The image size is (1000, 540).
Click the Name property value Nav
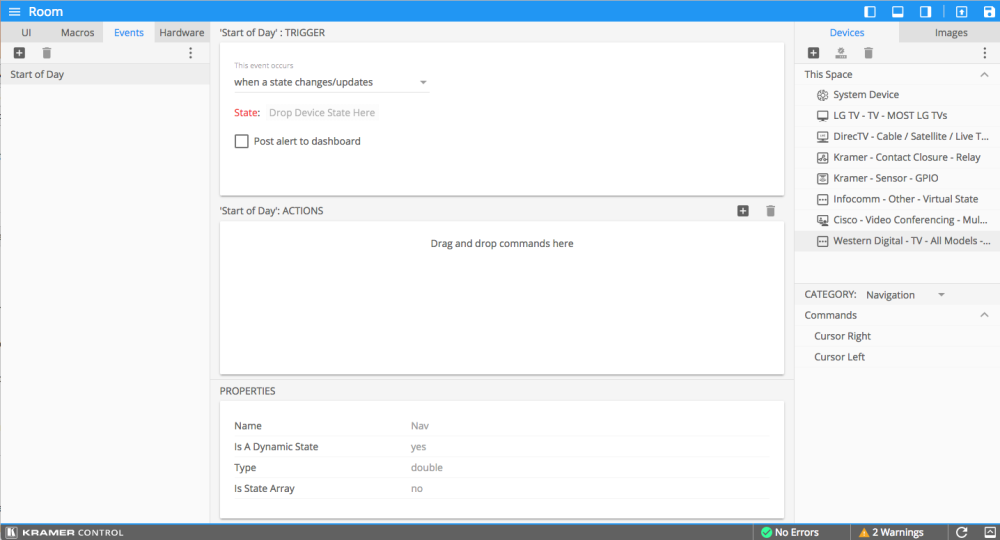click(x=420, y=426)
